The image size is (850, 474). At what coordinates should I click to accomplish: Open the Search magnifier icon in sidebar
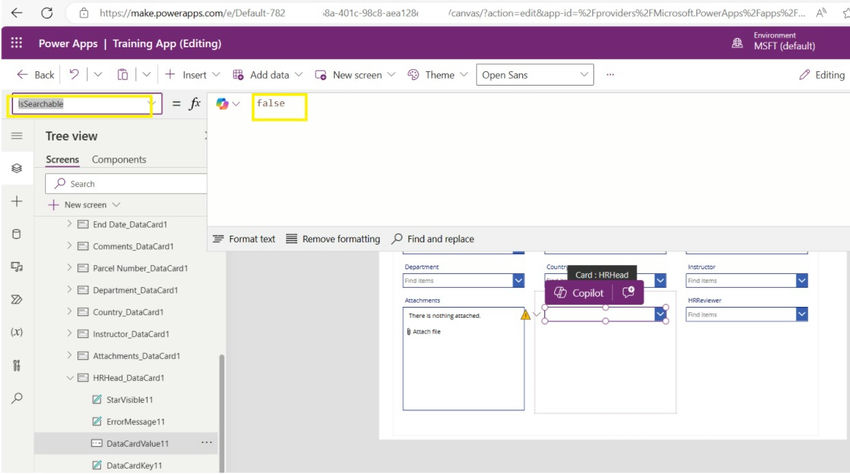coord(17,398)
